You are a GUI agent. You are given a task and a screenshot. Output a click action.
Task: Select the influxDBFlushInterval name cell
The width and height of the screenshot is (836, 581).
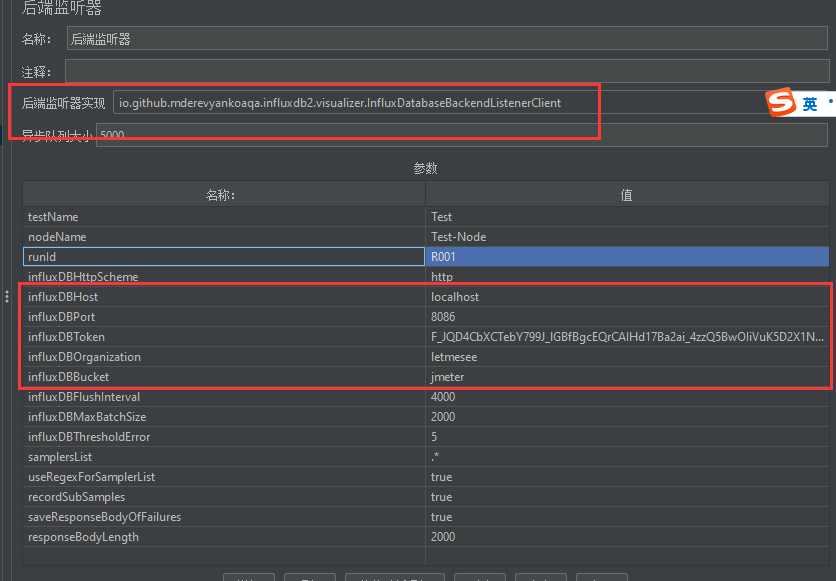click(224, 397)
